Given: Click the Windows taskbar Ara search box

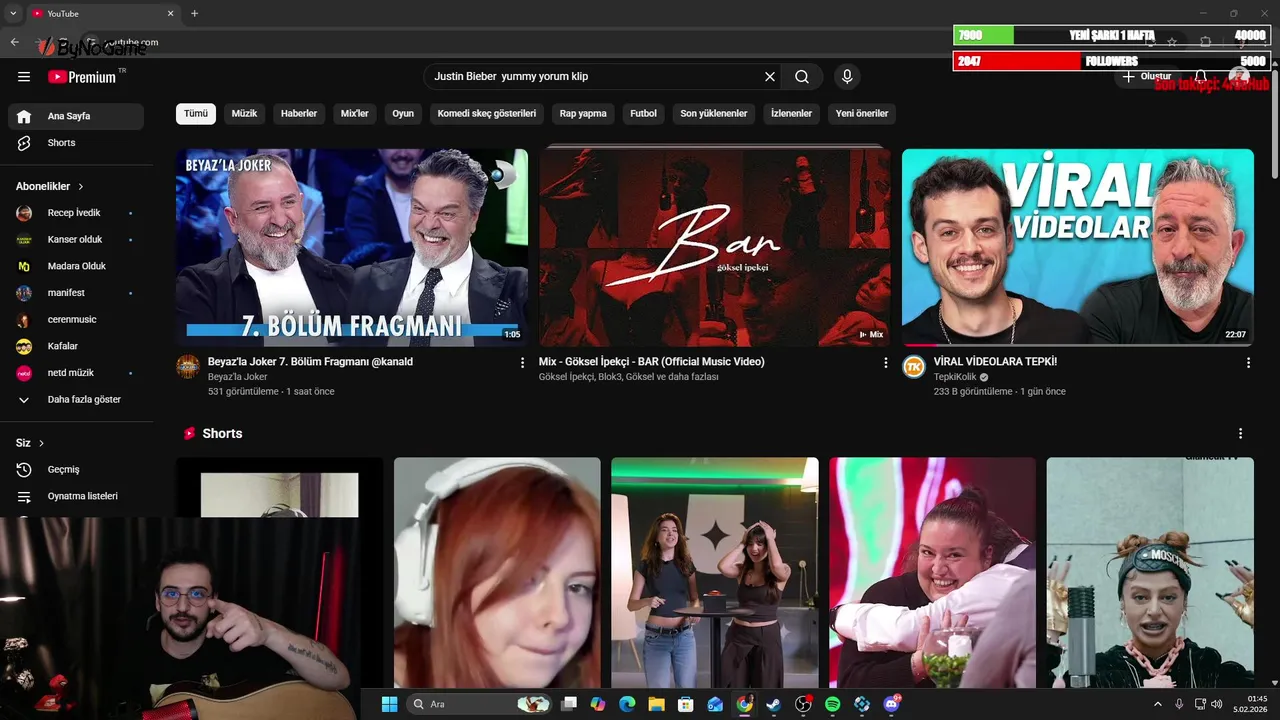Looking at the screenshot, I should pos(480,704).
